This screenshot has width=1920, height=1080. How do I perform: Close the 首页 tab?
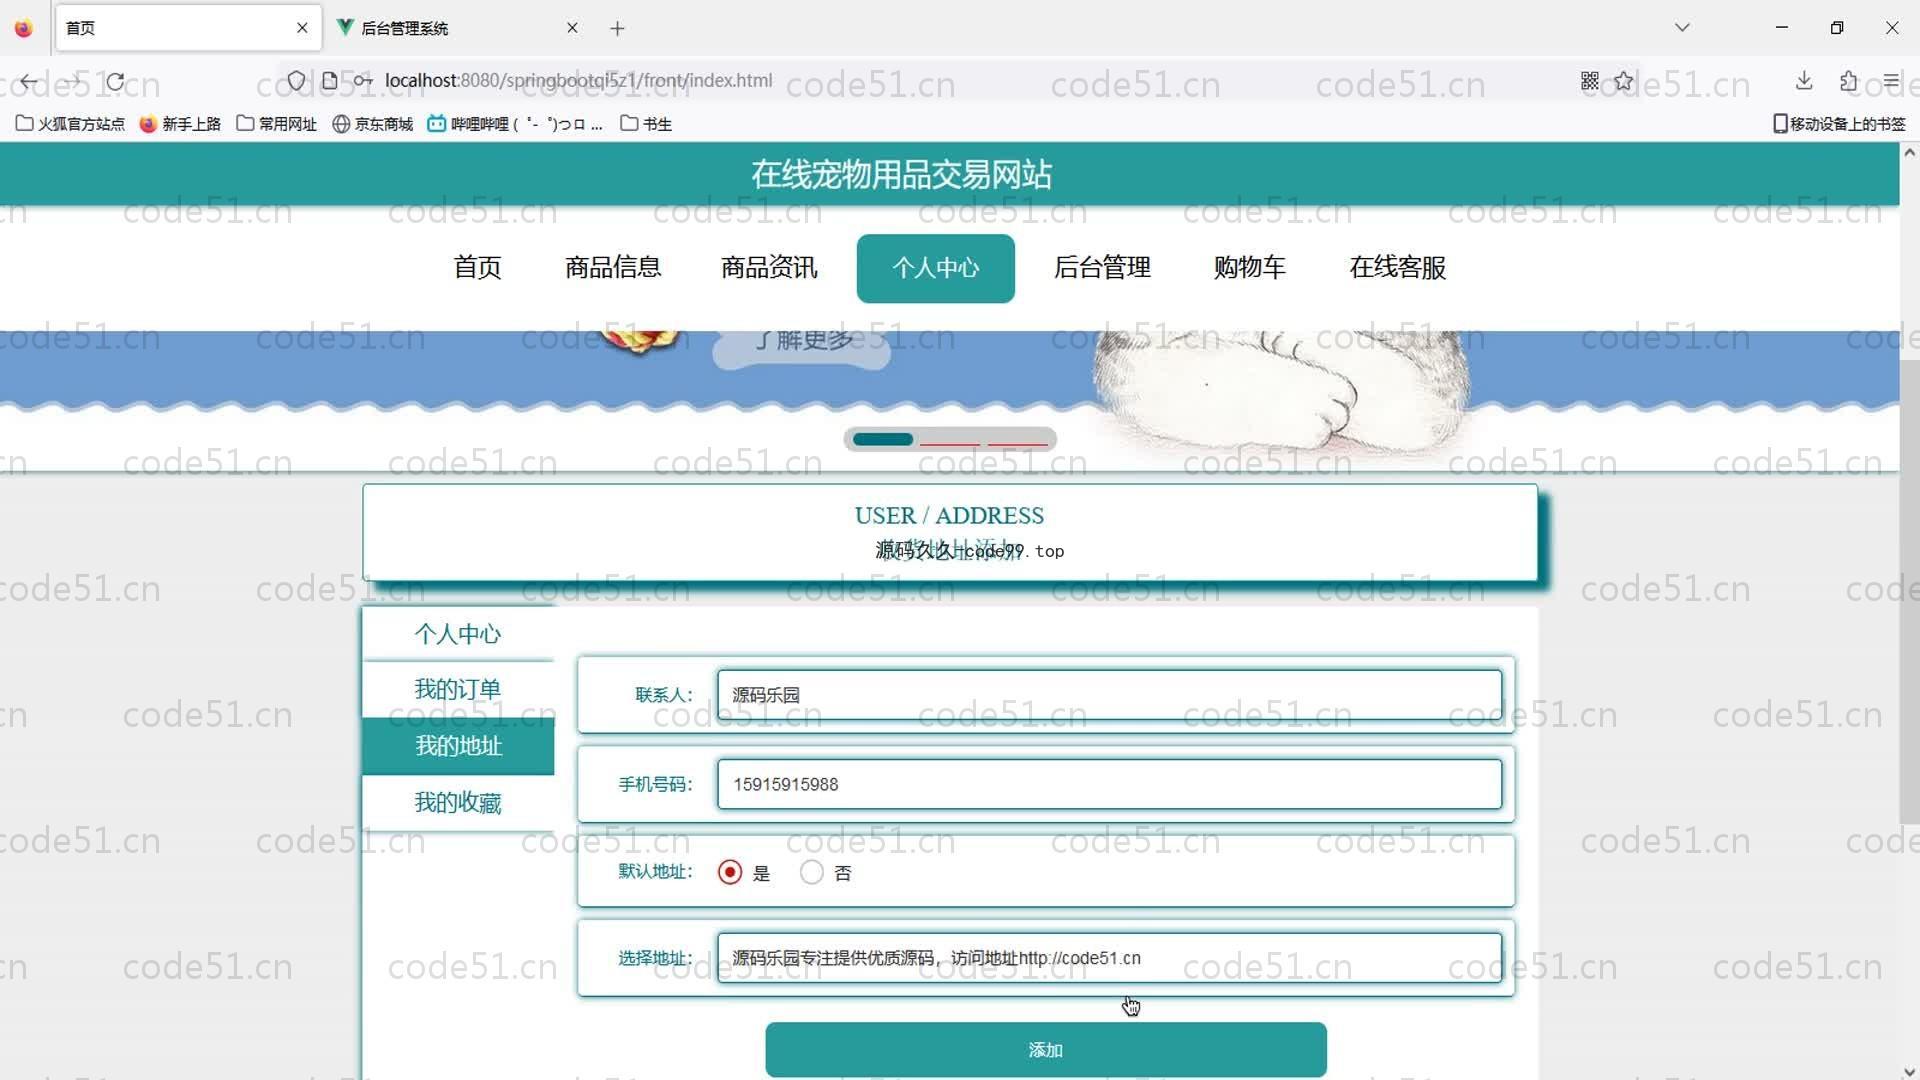(302, 28)
